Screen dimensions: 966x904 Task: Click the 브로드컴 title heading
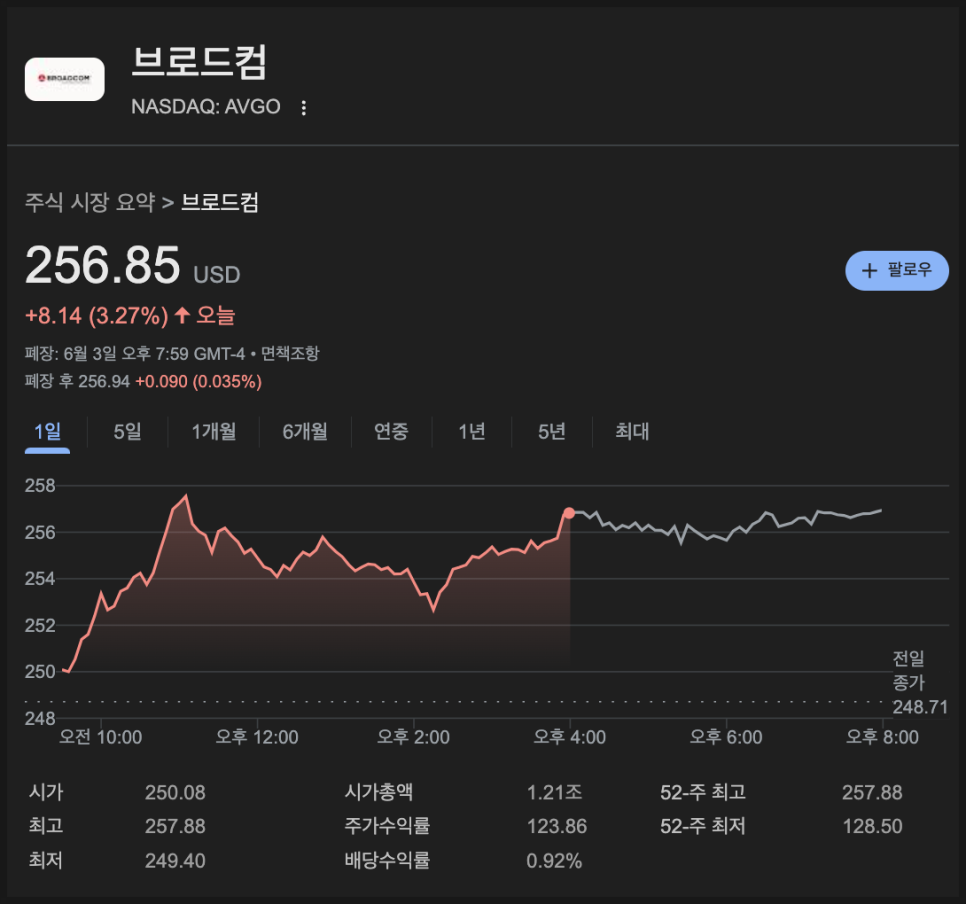[199, 62]
